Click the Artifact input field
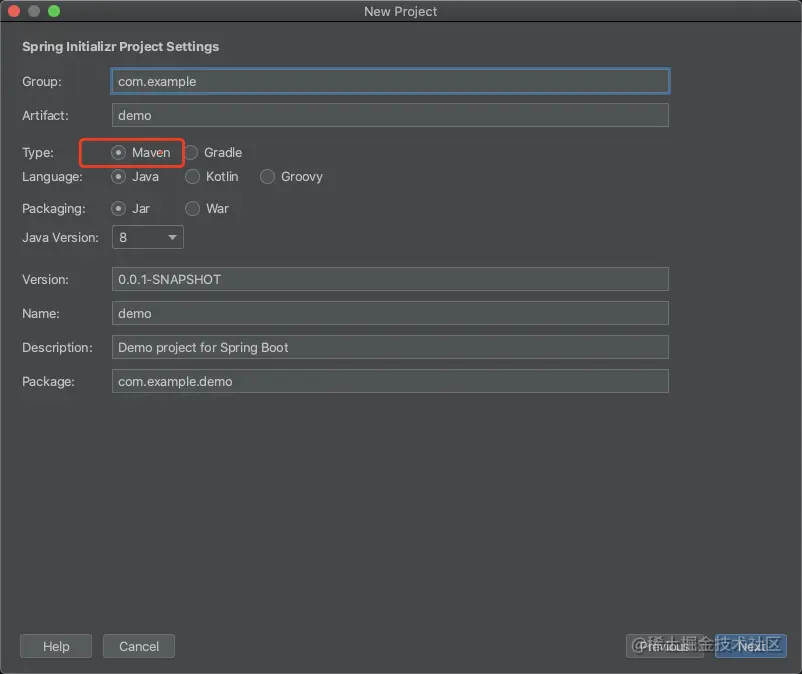802x674 pixels. click(390, 115)
